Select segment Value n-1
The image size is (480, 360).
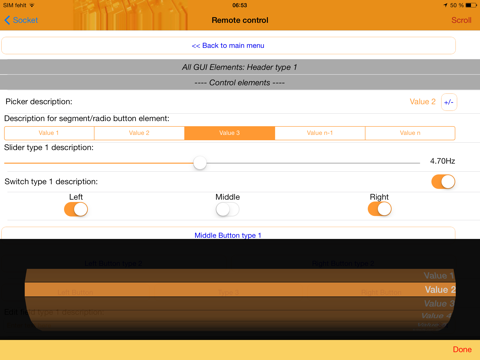320,133
